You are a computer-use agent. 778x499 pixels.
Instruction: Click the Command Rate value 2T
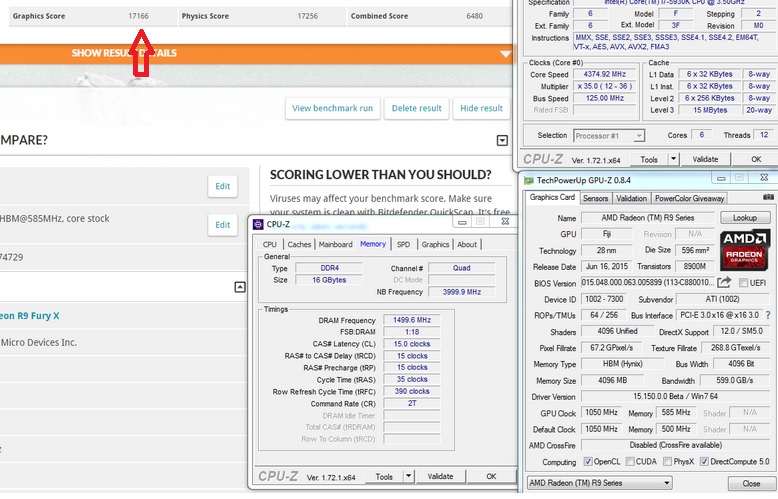pyautogui.click(x=412, y=403)
